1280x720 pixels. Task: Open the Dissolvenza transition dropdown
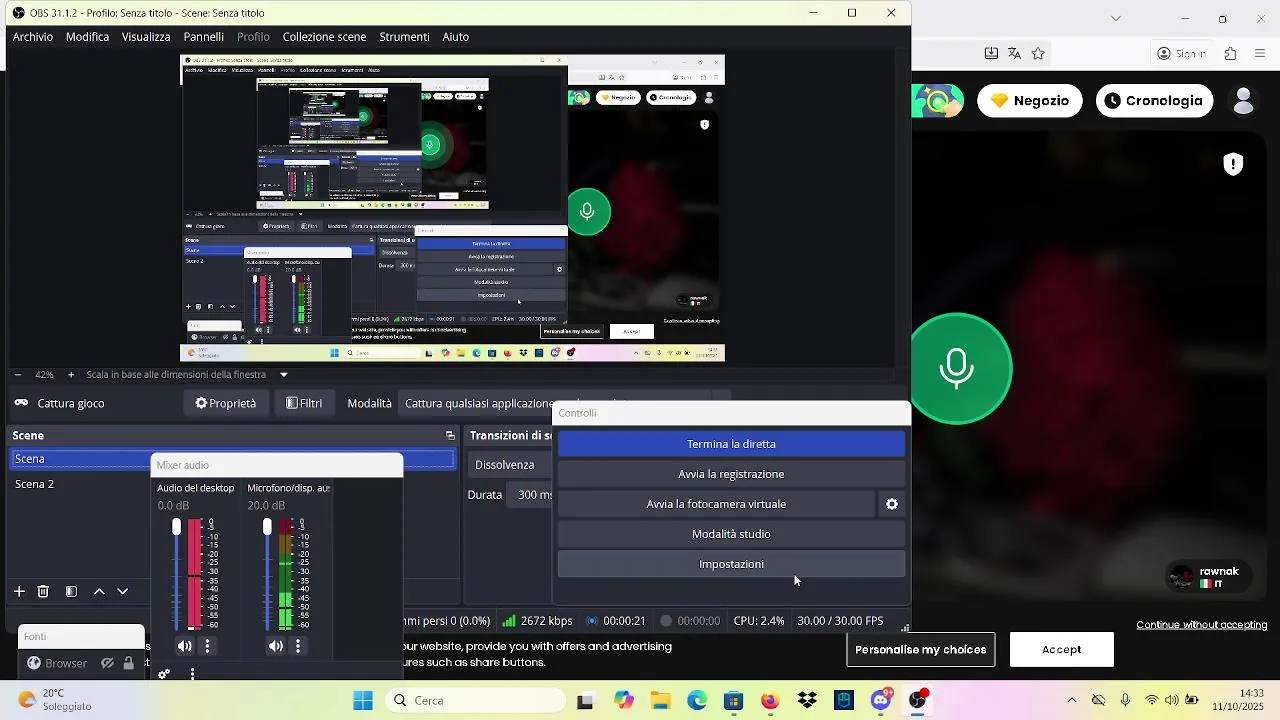510,465
